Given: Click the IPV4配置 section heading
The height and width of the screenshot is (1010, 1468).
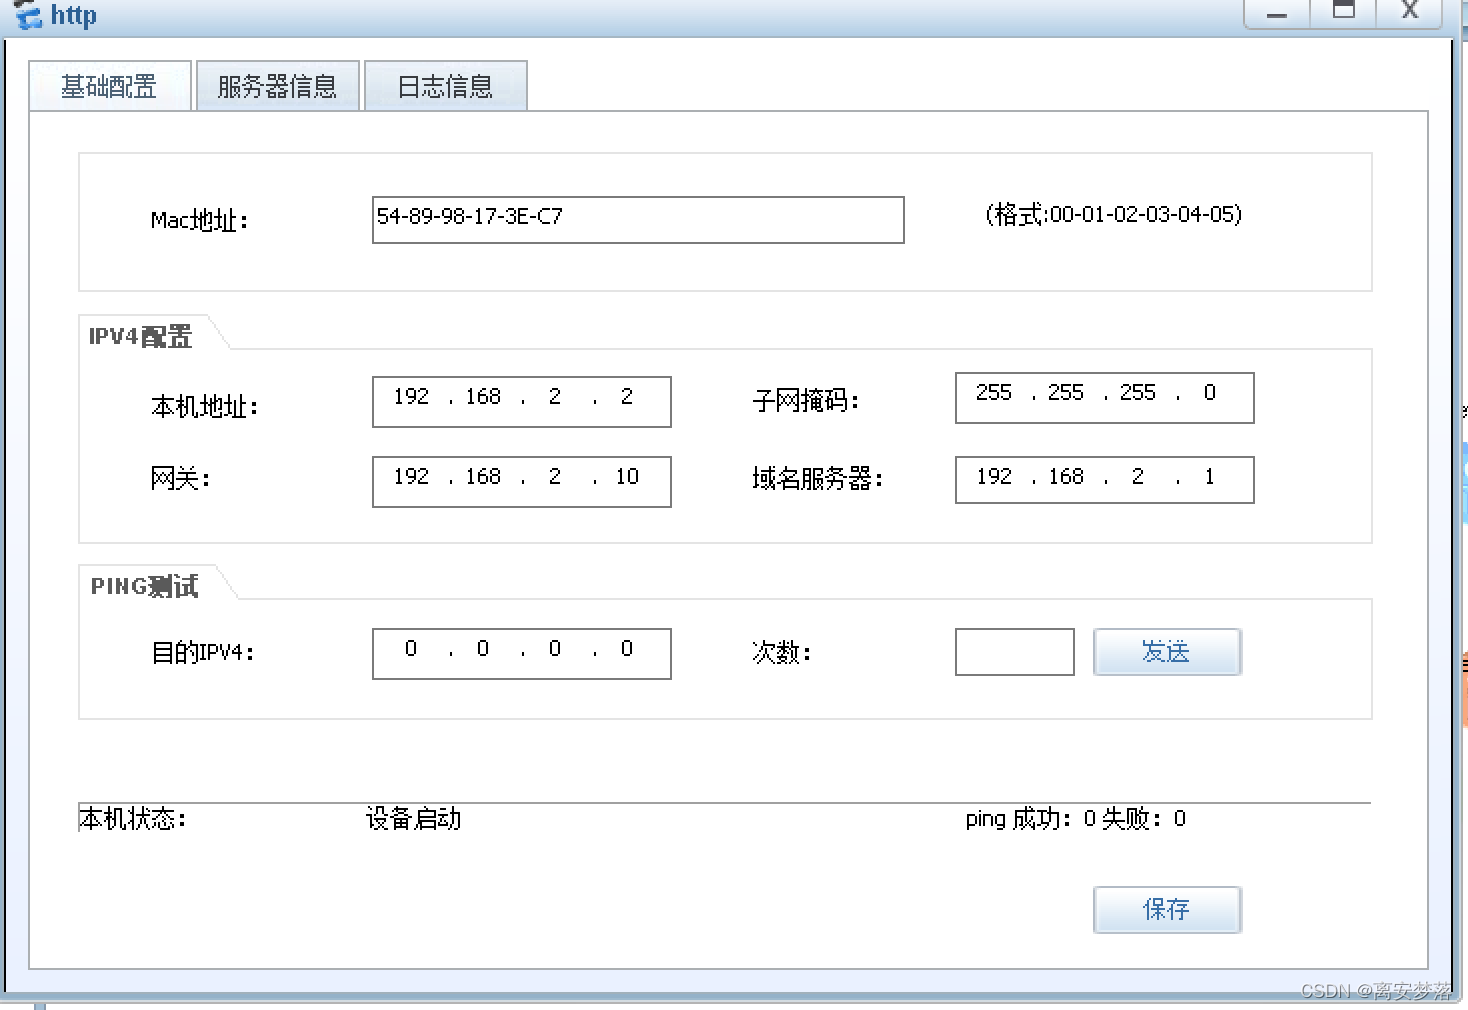Looking at the screenshot, I should coord(140,337).
